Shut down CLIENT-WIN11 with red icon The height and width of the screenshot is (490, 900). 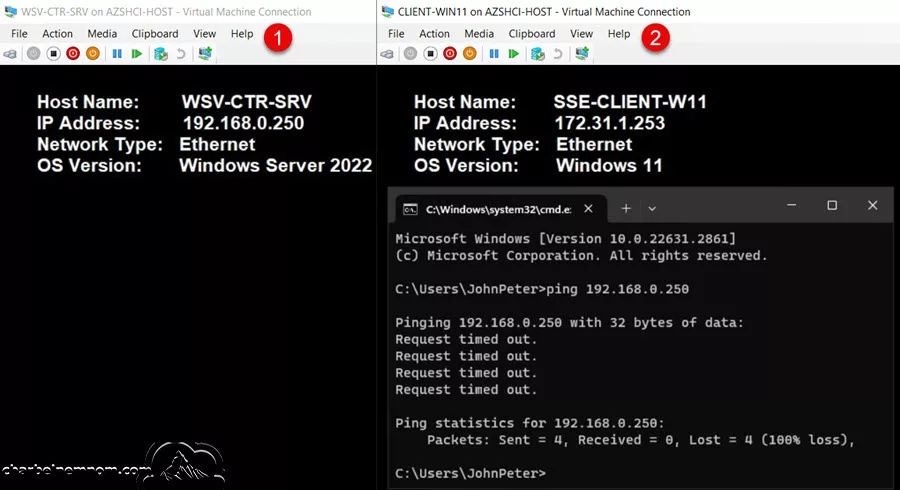[x=450, y=54]
